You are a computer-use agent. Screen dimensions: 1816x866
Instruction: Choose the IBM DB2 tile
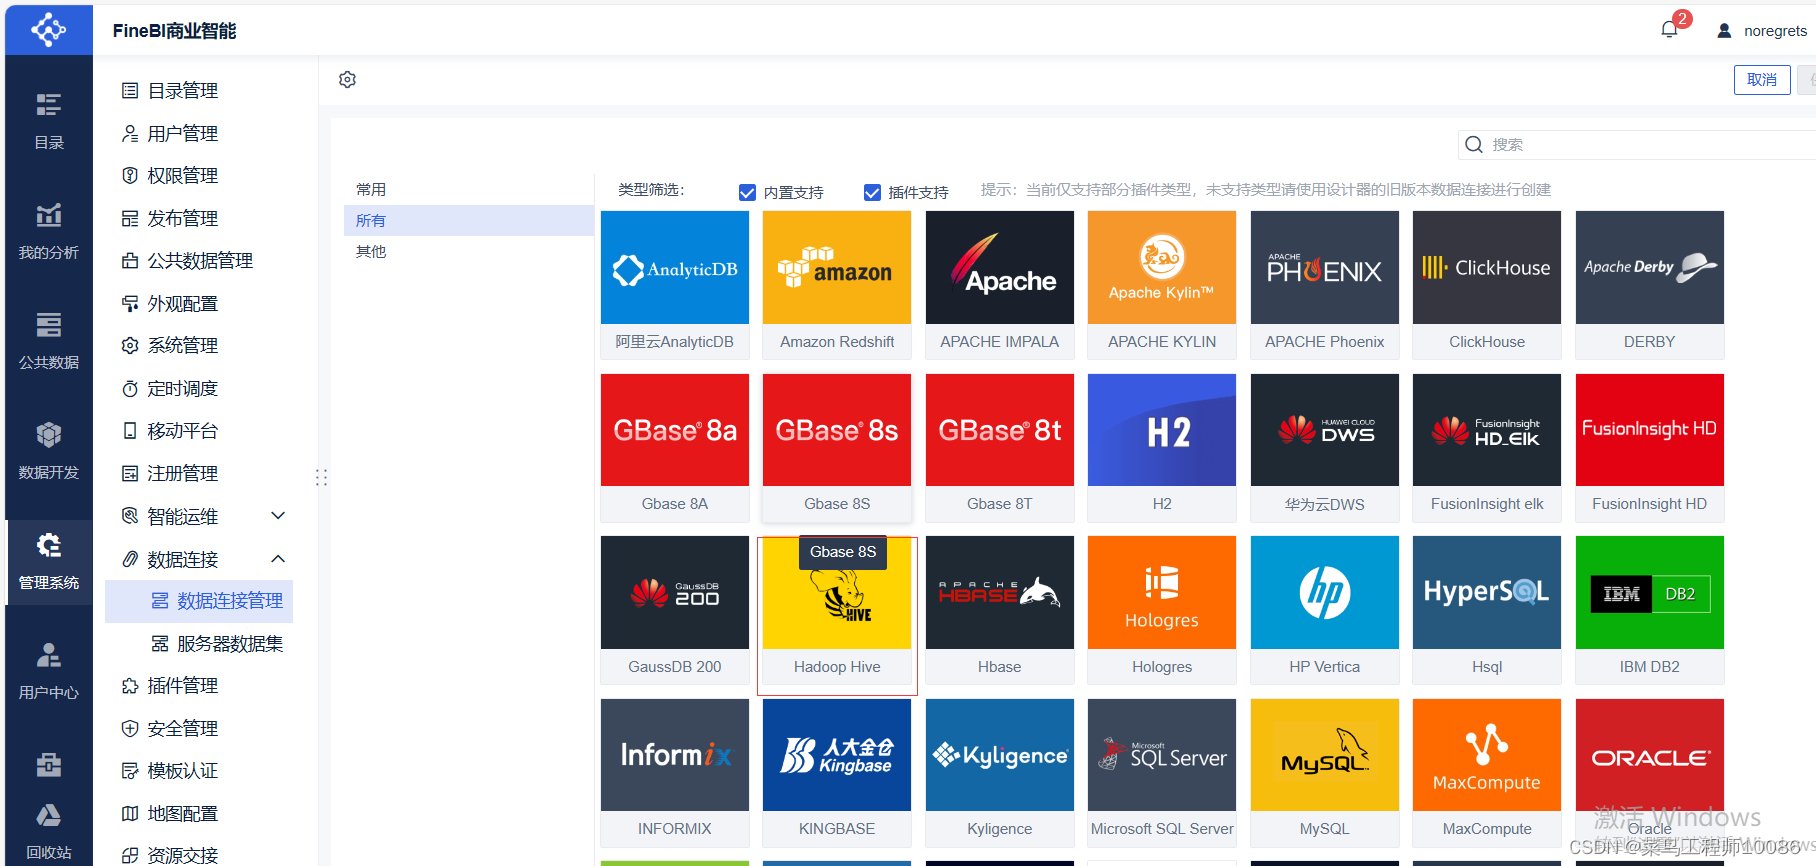click(x=1650, y=610)
